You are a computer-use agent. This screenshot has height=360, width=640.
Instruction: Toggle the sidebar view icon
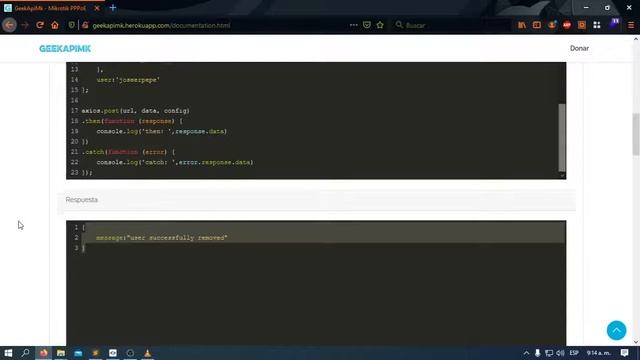537,25
